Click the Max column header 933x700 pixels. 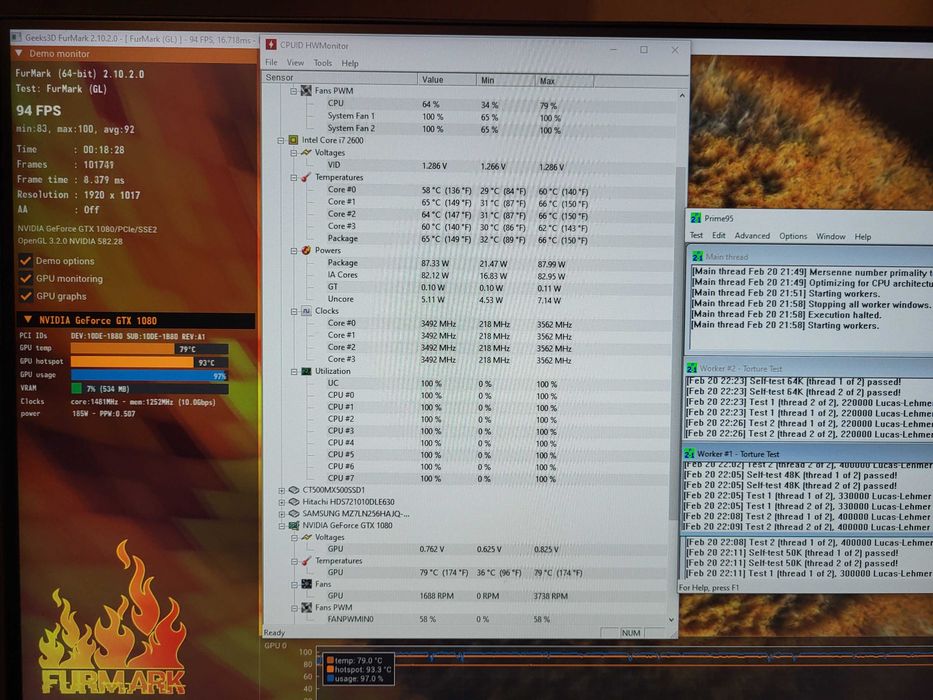(565, 80)
